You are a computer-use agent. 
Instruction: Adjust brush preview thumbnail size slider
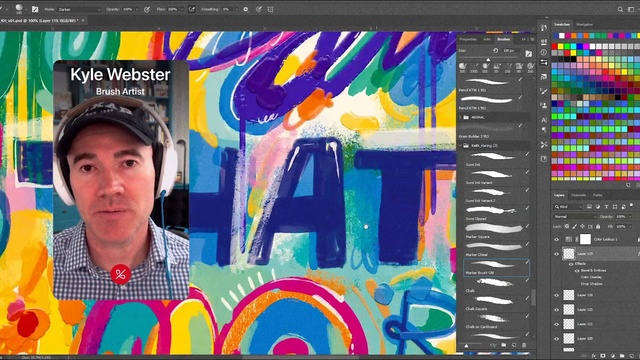click(x=466, y=346)
